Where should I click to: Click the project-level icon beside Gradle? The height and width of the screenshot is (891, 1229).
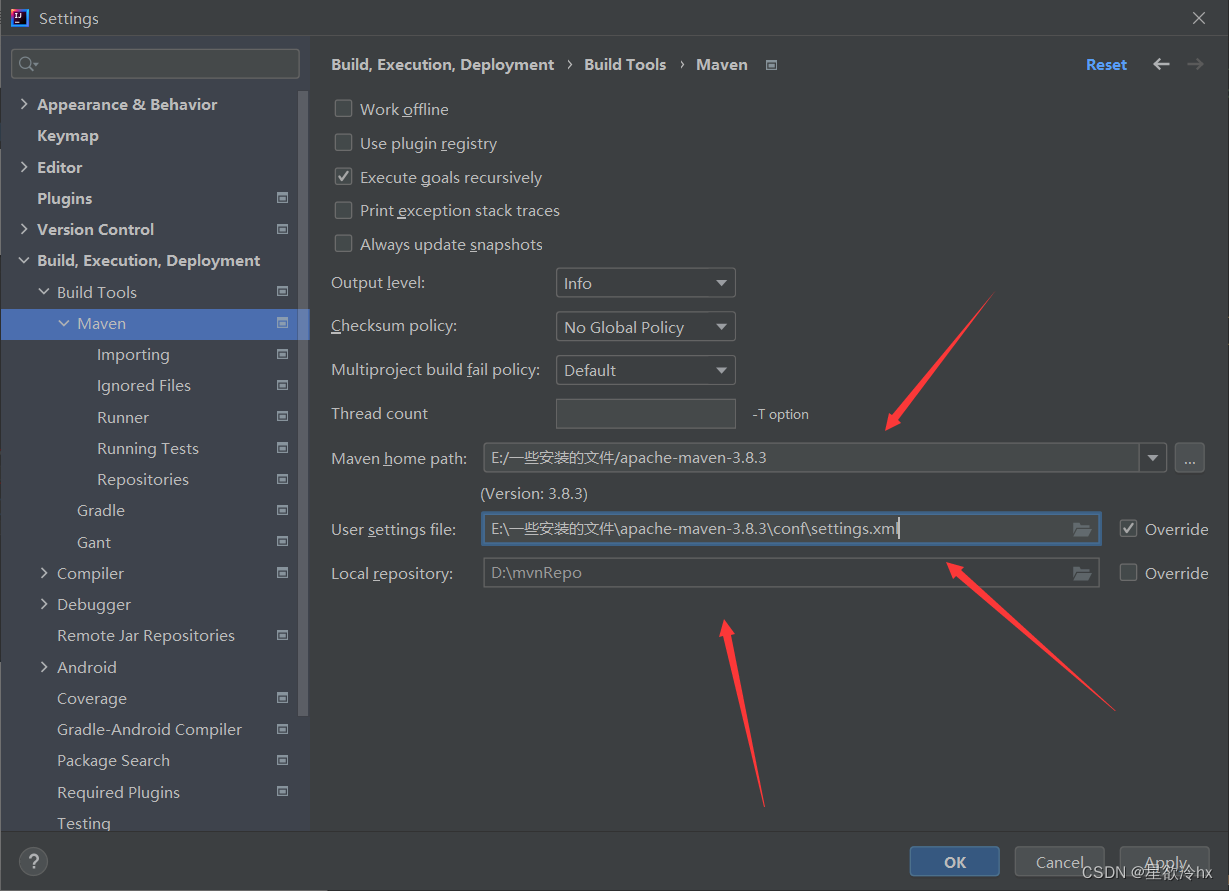pyautogui.click(x=283, y=510)
